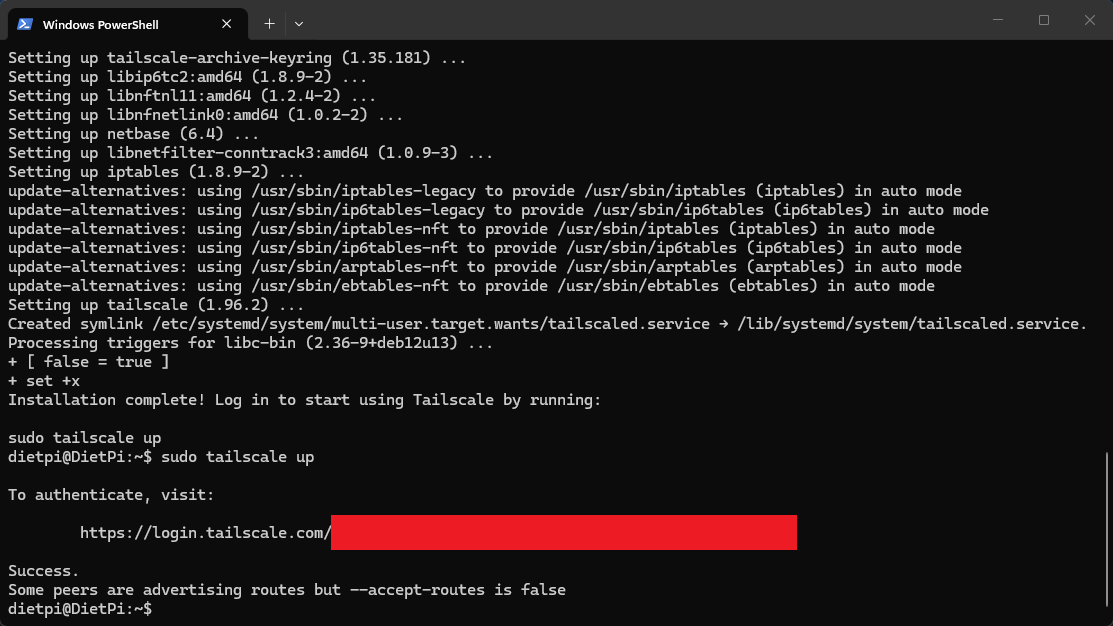The image size is (1113, 626).
Task: Close the terminal window
Action: click(1090, 20)
